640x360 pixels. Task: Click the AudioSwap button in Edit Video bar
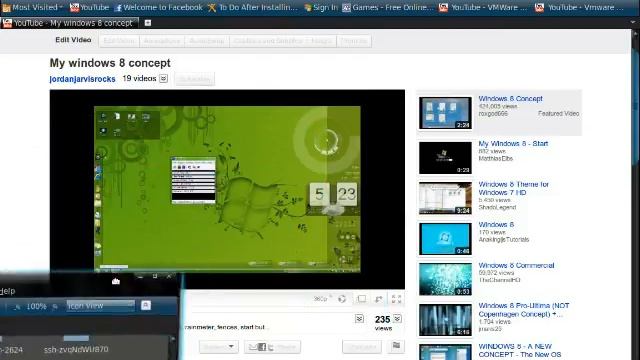207,41
